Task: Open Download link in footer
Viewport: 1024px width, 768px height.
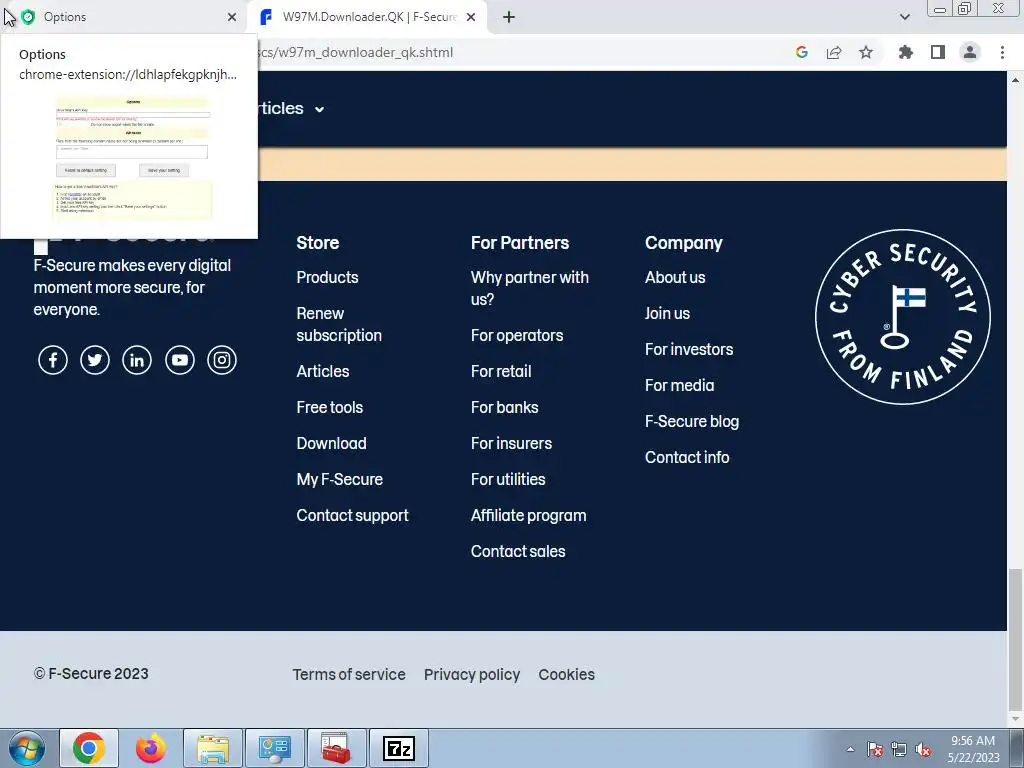Action: point(331,443)
